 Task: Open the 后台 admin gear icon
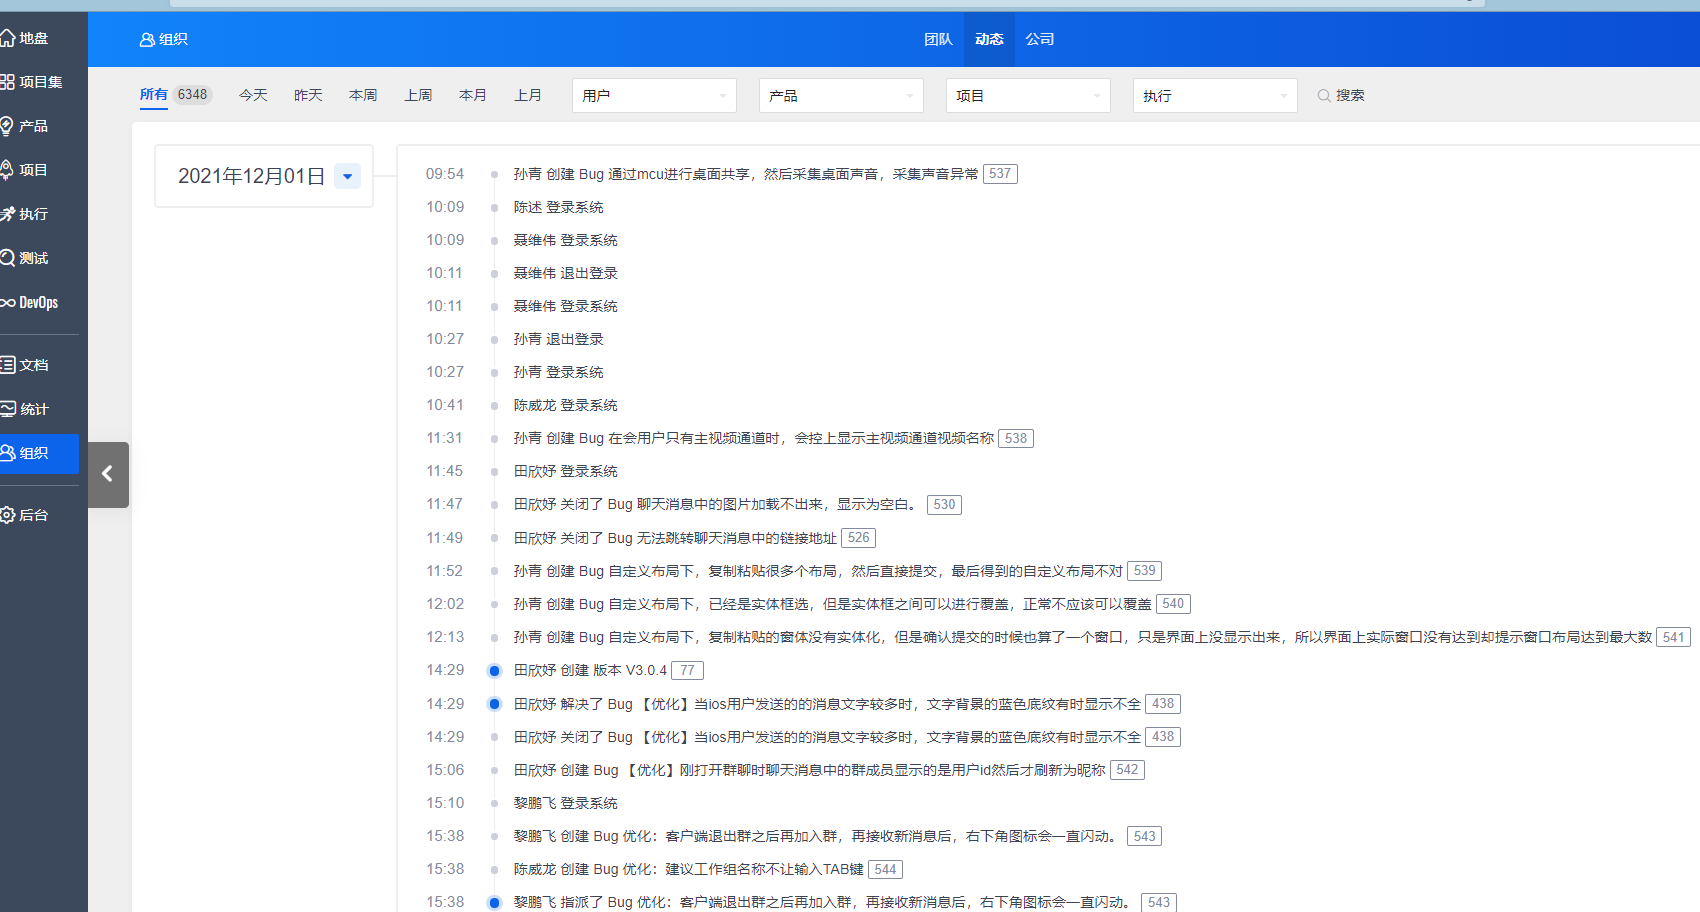(x=8, y=515)
